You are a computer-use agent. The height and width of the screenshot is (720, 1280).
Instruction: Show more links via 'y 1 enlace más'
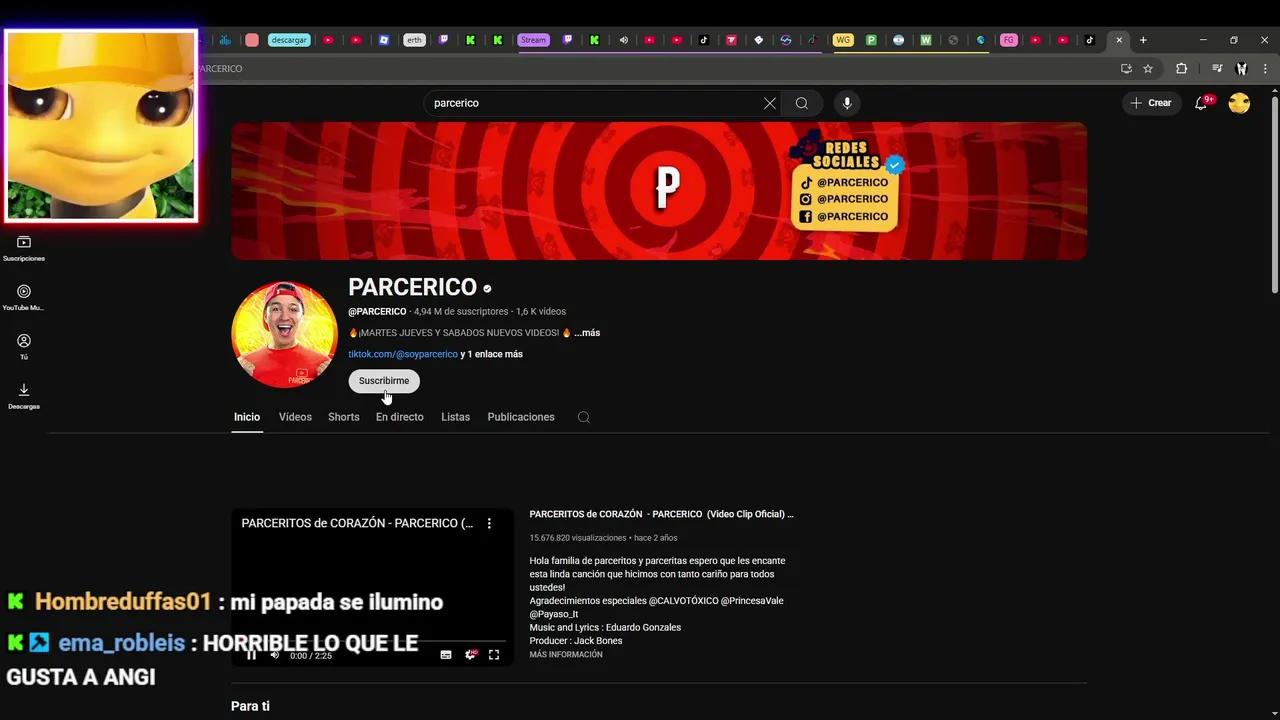491,354
